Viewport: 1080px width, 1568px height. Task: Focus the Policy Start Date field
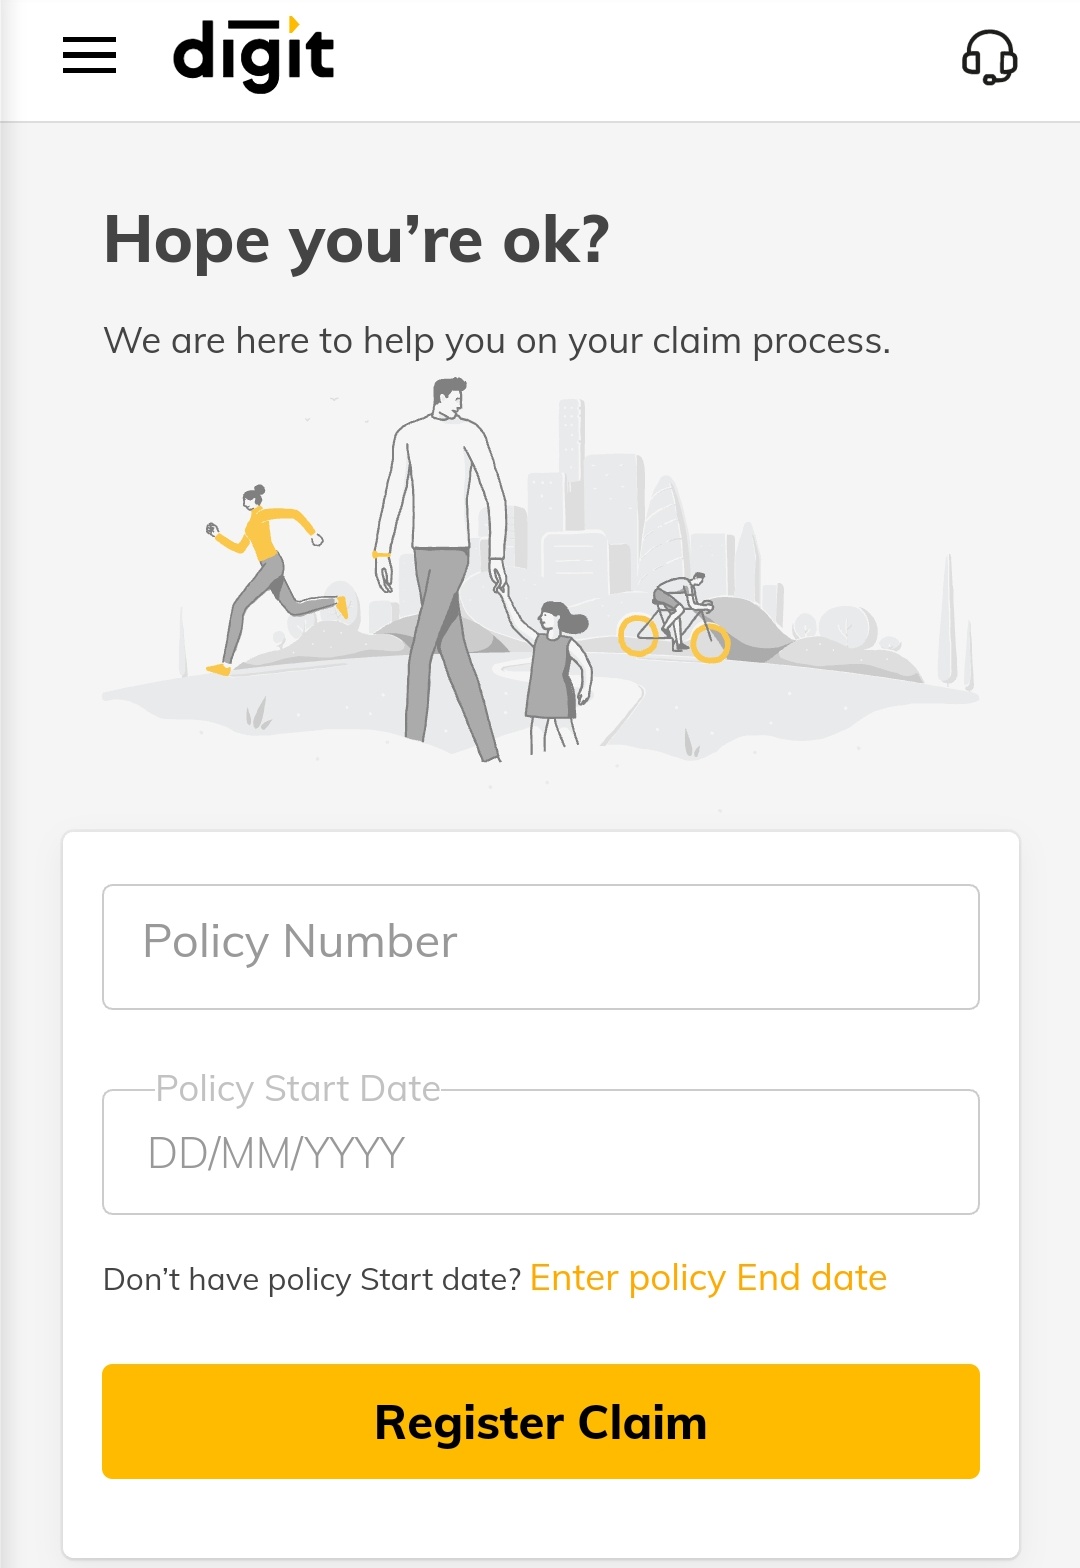(540, 1152)
